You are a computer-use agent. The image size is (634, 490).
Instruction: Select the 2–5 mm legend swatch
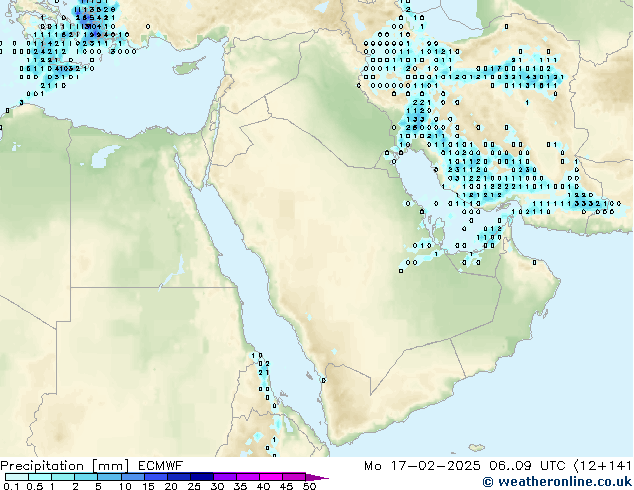point(86,477)
